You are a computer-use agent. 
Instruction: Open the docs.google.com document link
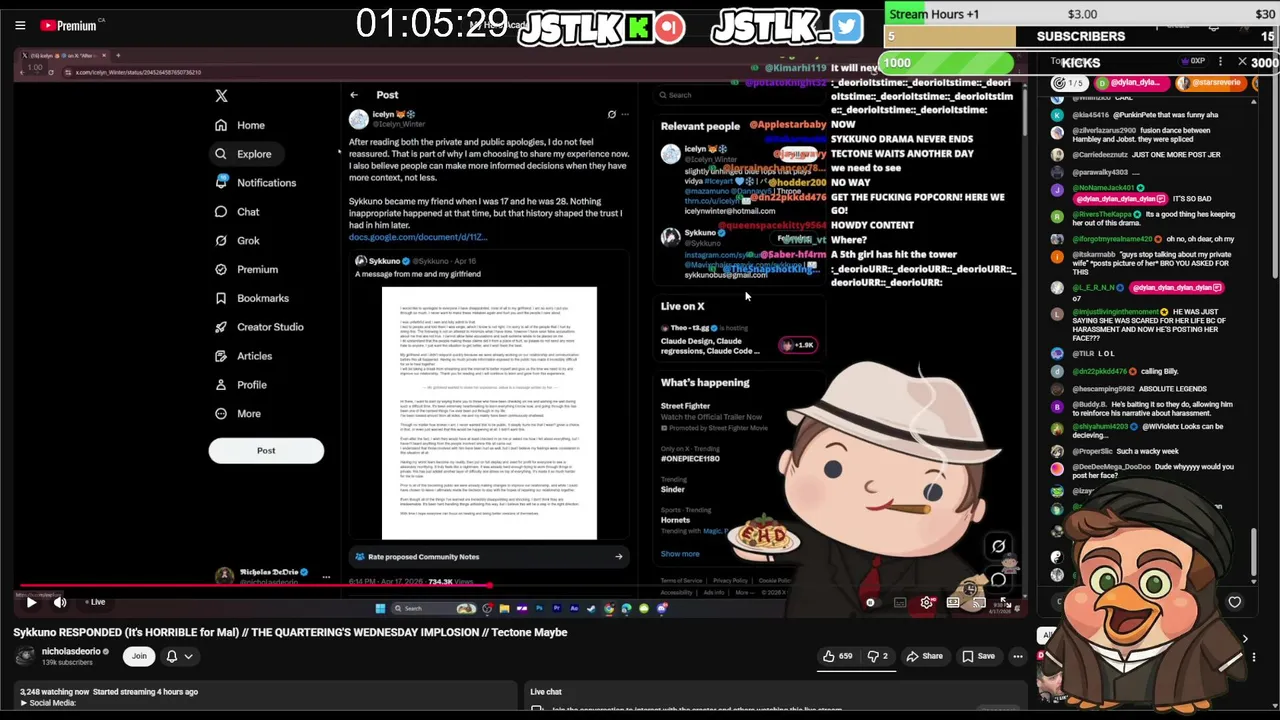tap(418, 237)
